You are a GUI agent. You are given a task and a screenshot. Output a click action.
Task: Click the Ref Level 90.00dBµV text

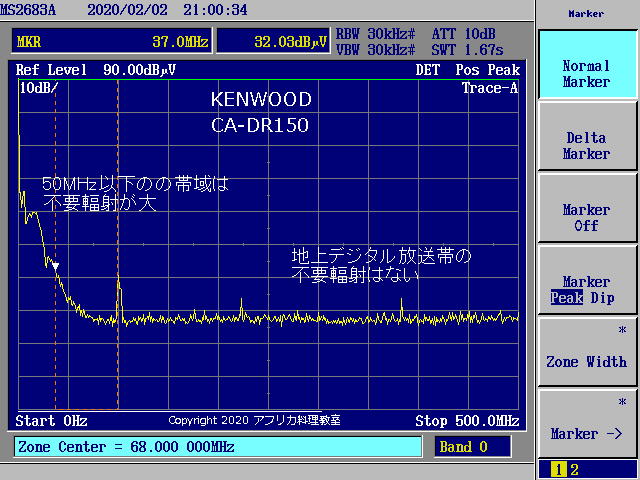(96, 70)
